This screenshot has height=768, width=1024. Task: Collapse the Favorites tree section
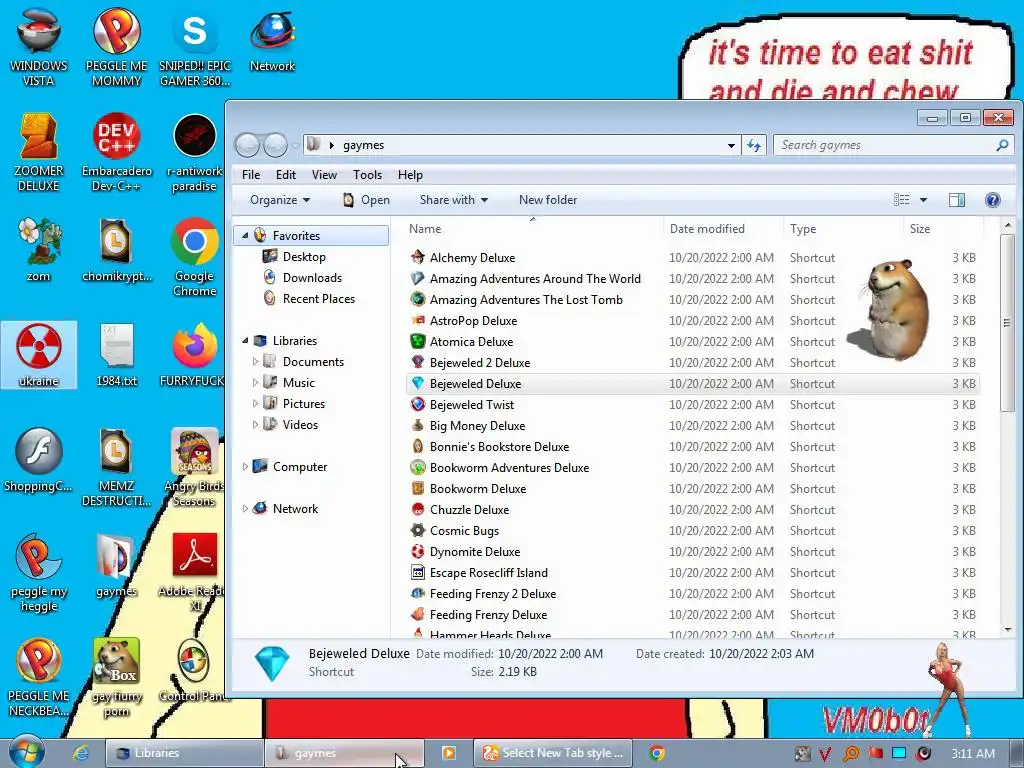click(245, 236)
